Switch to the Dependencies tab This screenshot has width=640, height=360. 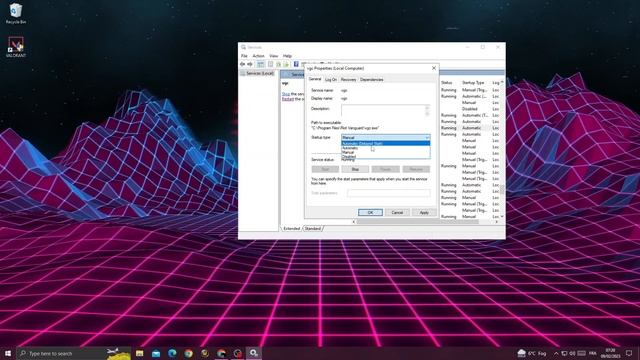[371, 80]
